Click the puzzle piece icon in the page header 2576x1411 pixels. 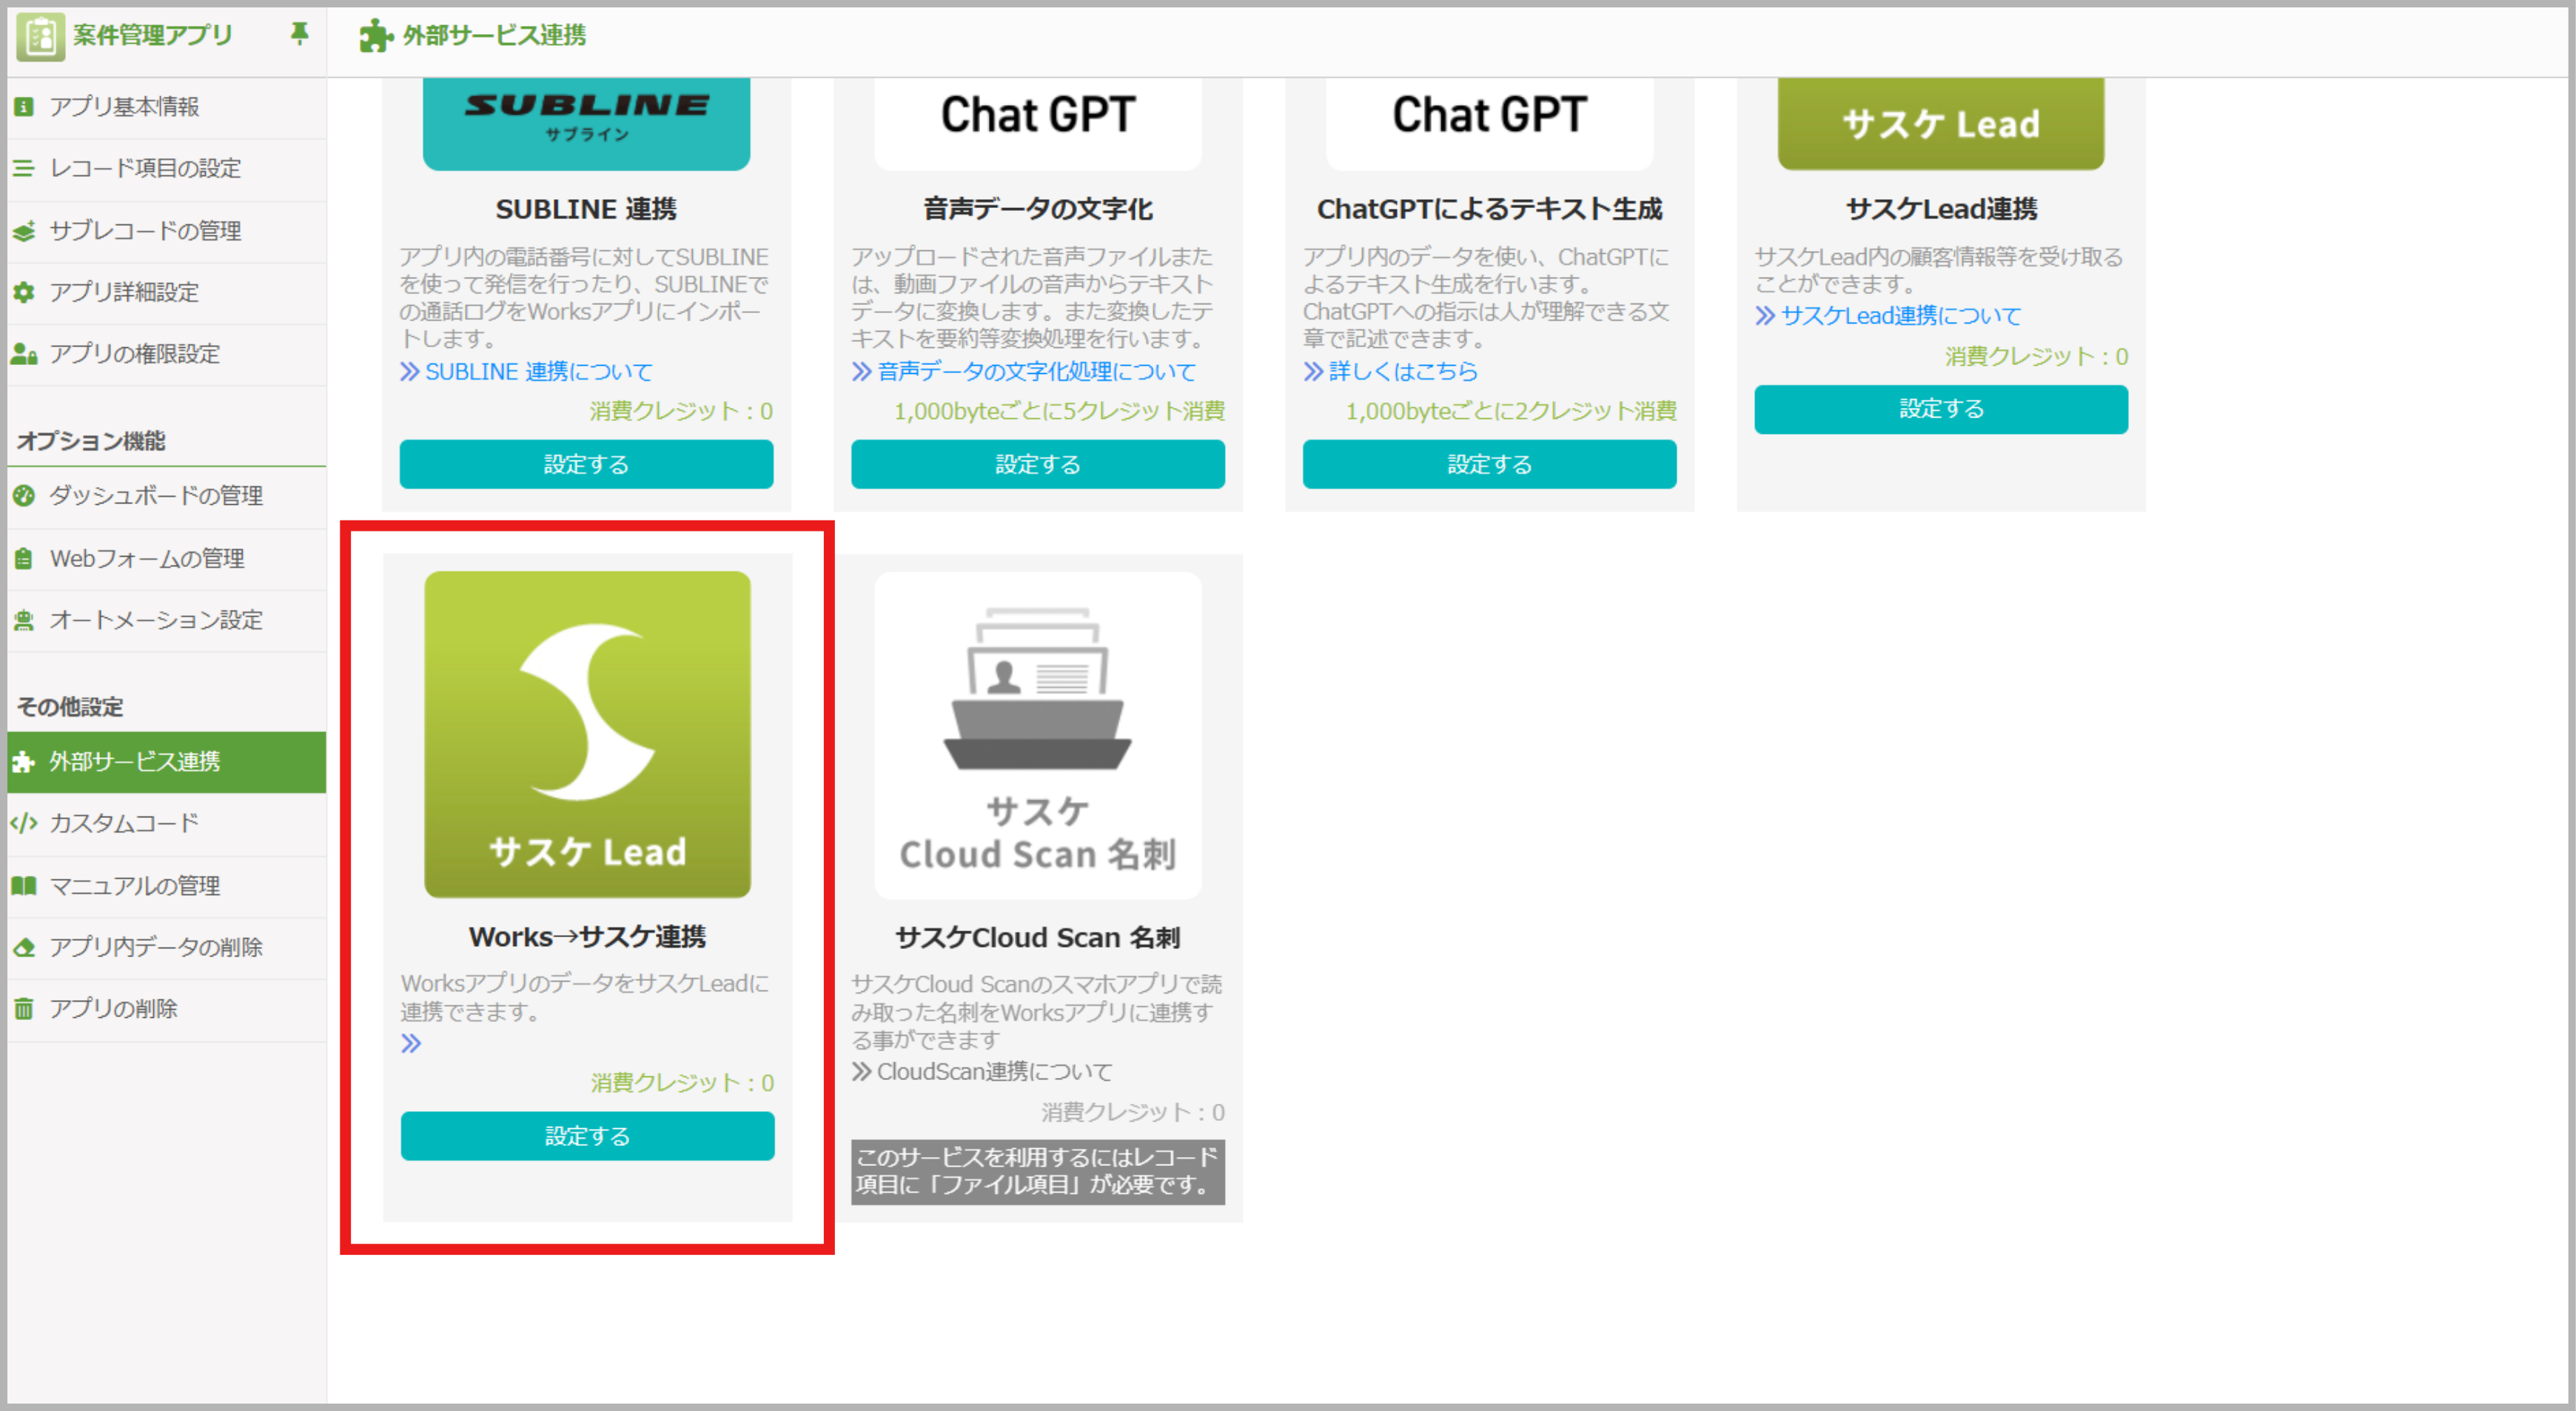point(375,36)
